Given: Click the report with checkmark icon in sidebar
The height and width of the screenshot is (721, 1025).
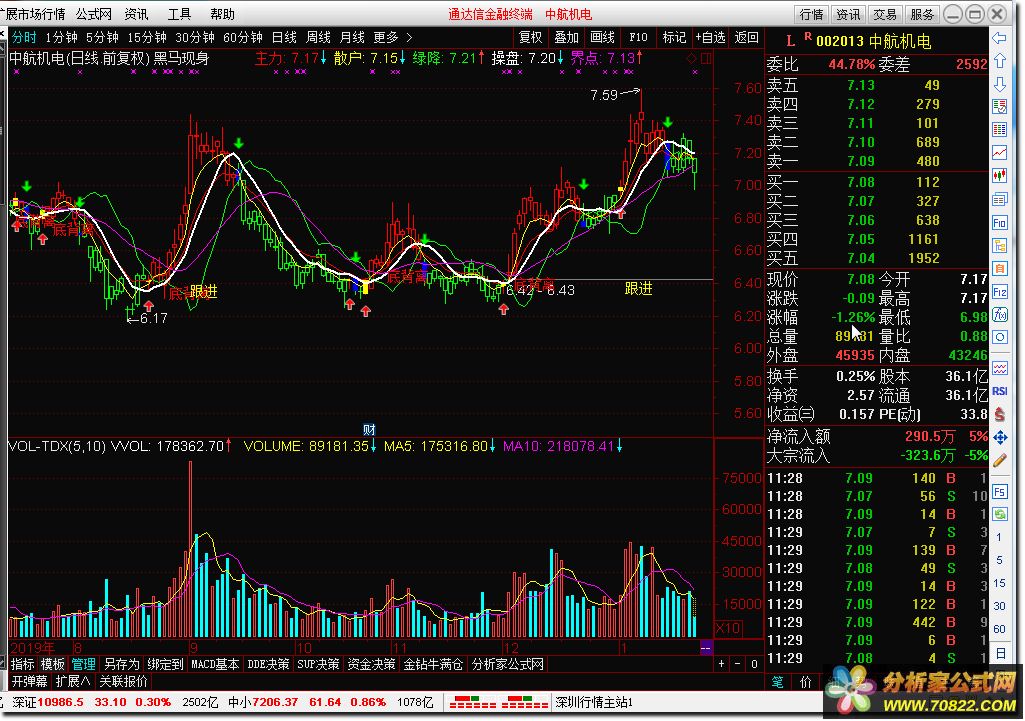Looking at the screenshot, I should click(x=1000, y=106).
